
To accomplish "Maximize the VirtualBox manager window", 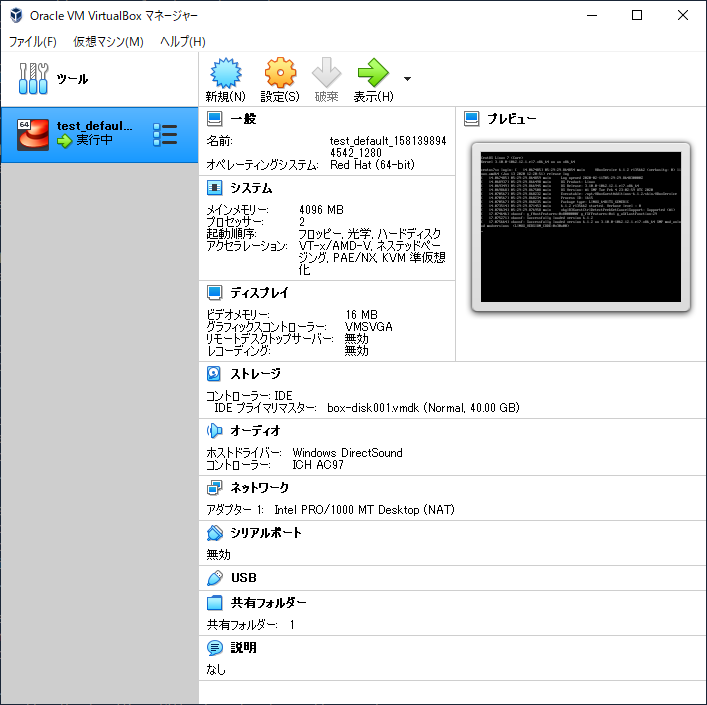I will (x=637, y=15).
